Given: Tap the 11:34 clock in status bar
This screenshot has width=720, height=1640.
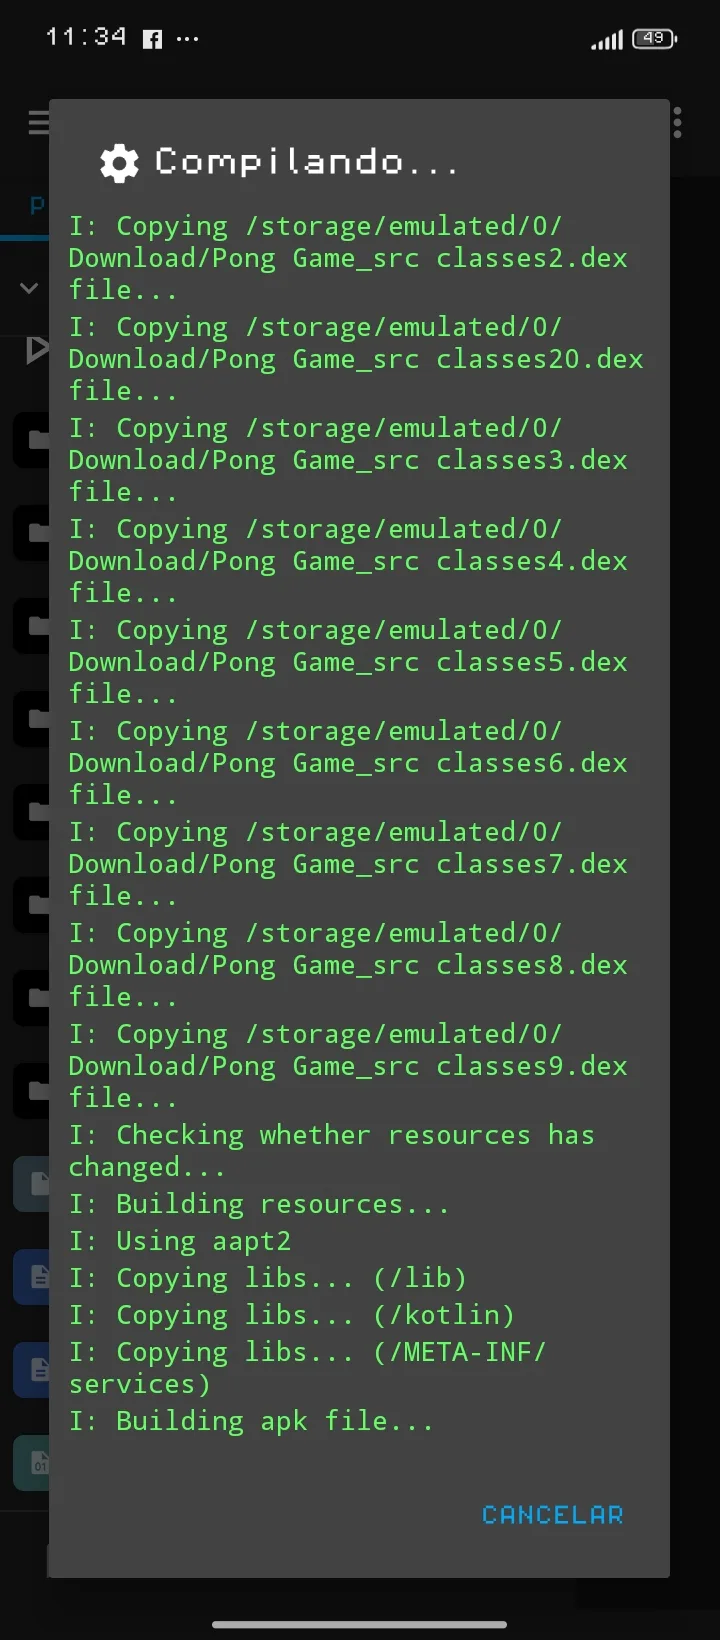Looking at the screenshot, I should 86,37.
